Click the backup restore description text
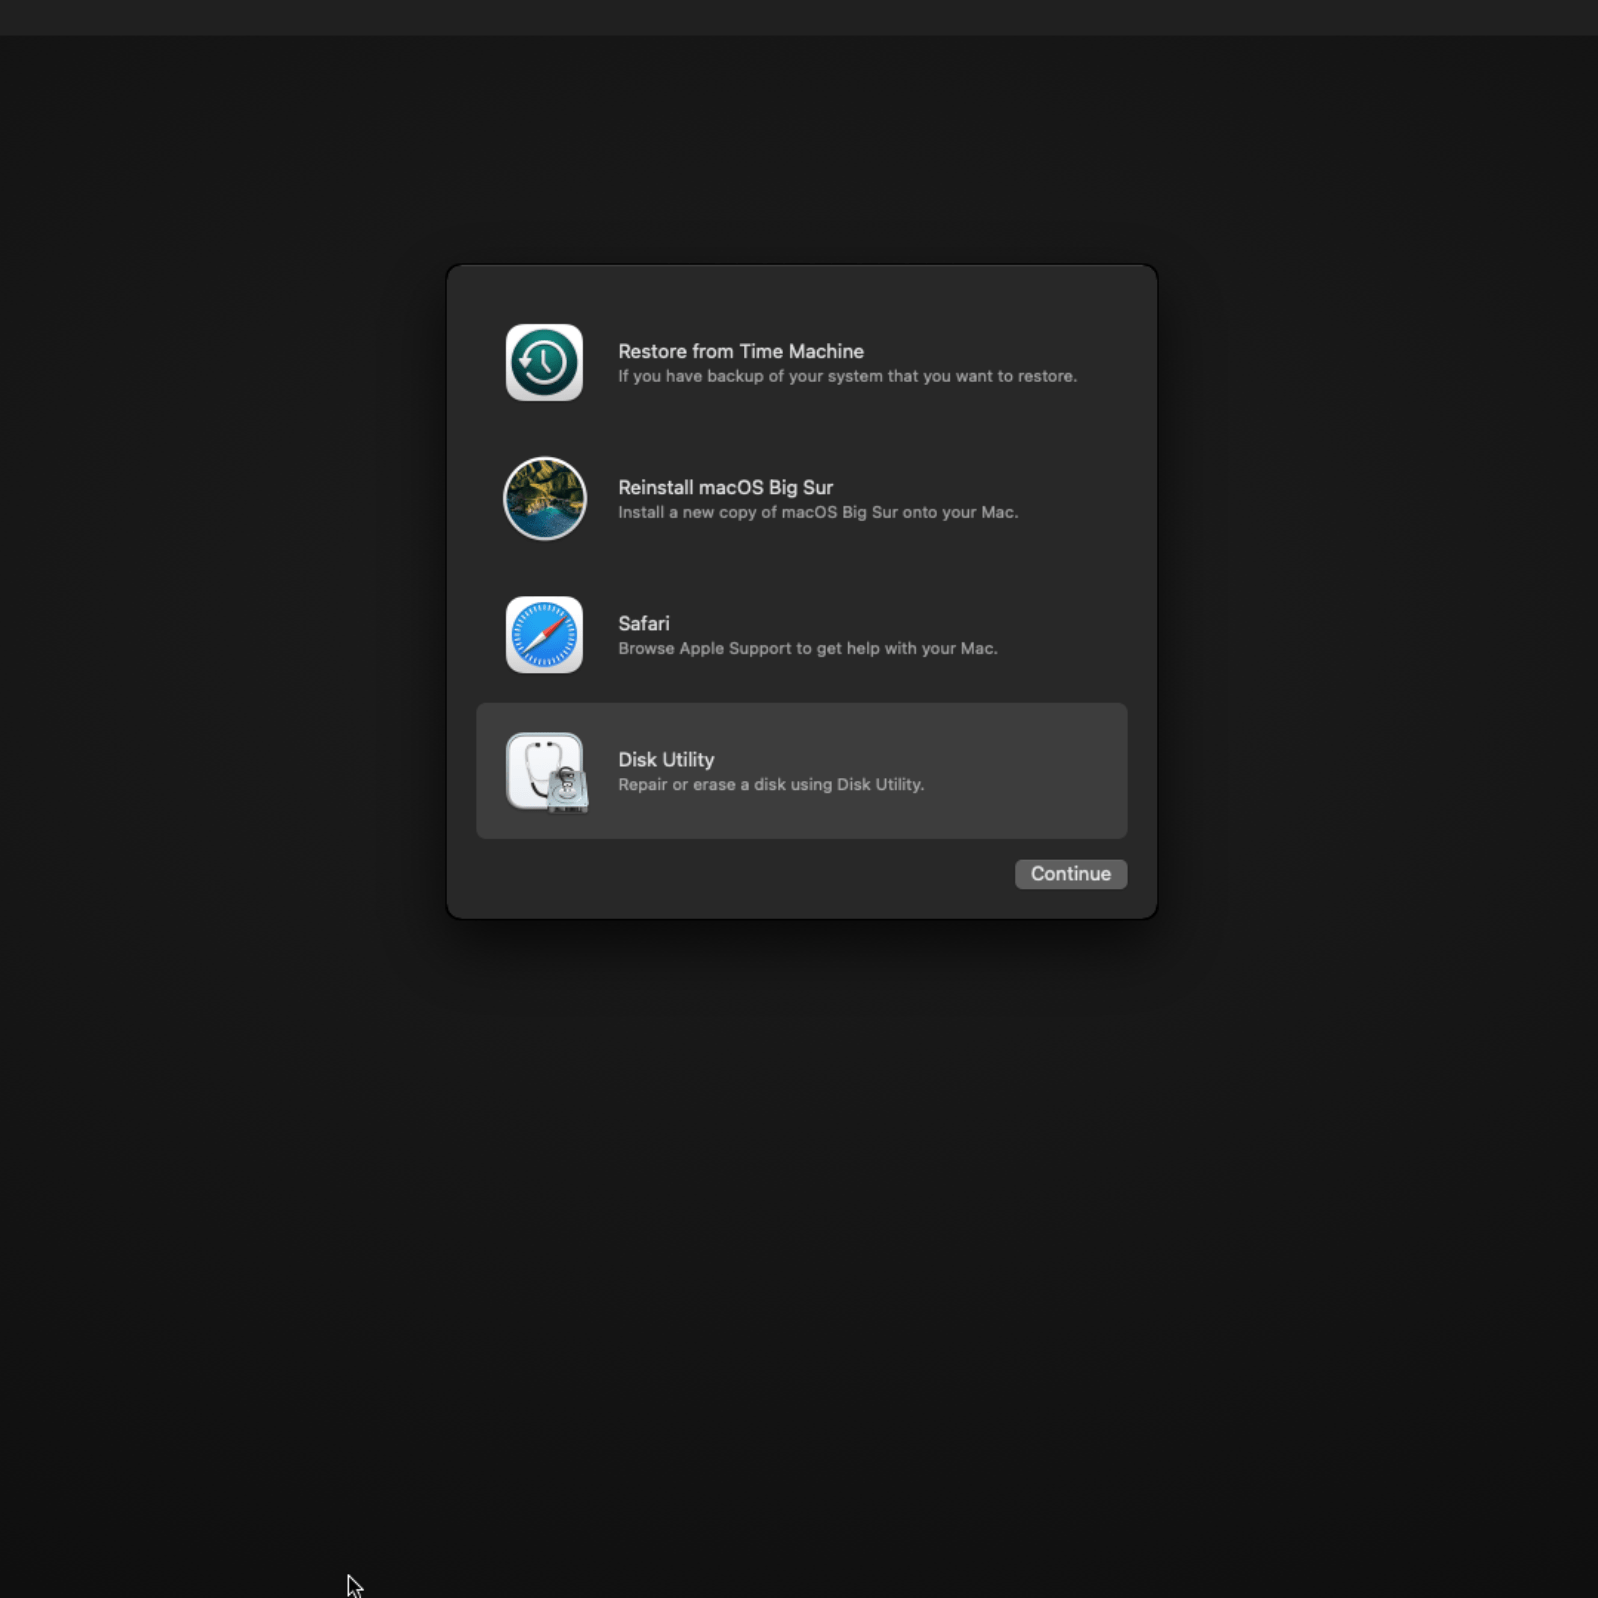Viewport: 1598px width, 1598px height. point(846,377)
